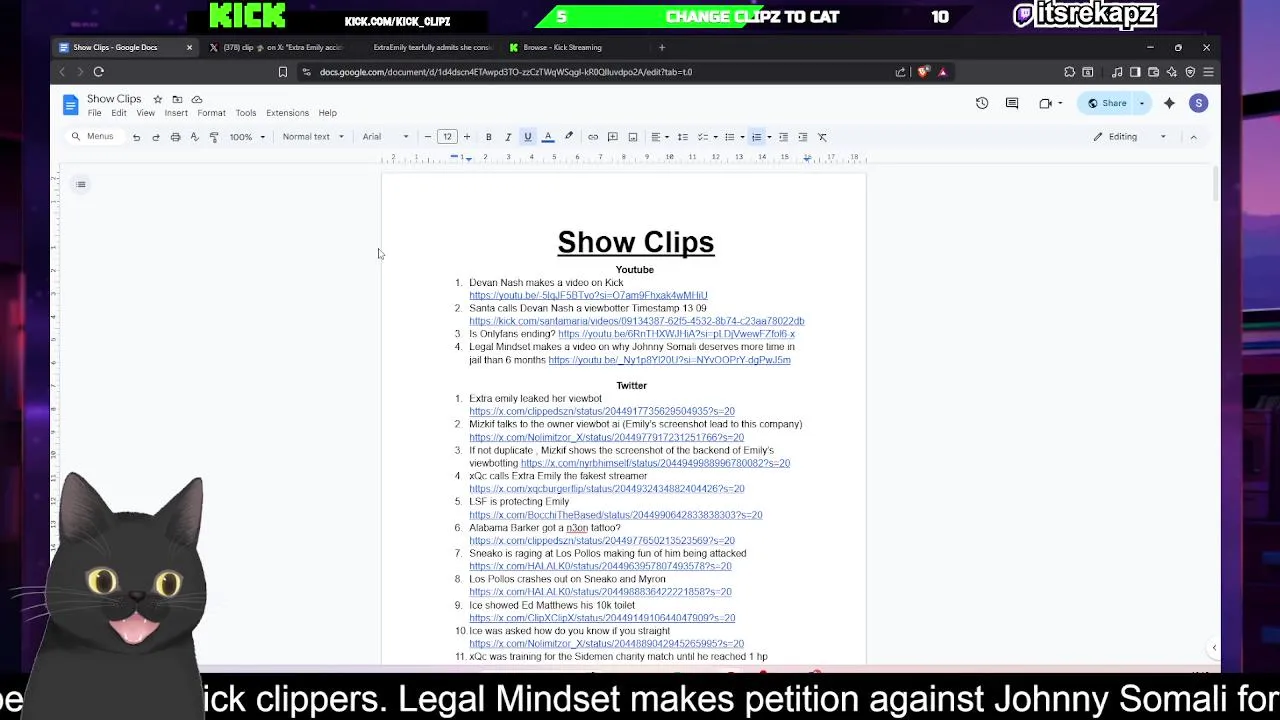
Task: Open the Arial font dropdown
Action: pos(385,137)
